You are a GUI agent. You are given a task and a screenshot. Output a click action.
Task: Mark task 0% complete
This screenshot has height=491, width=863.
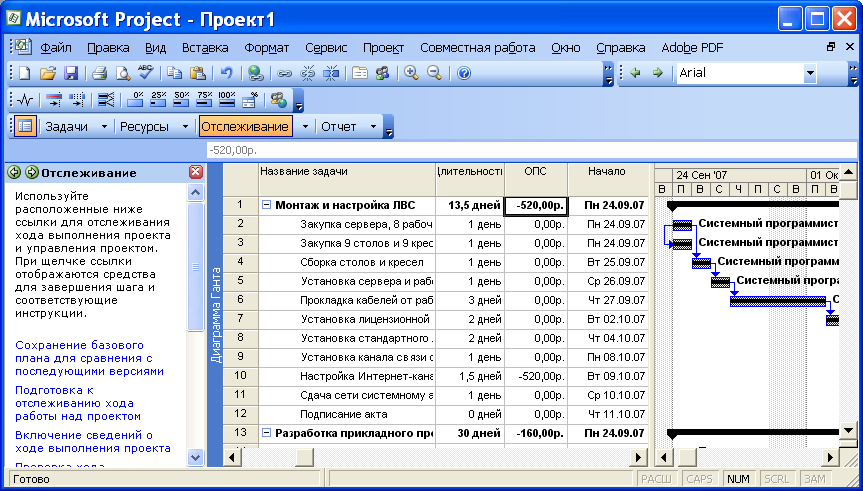(135, 100)
